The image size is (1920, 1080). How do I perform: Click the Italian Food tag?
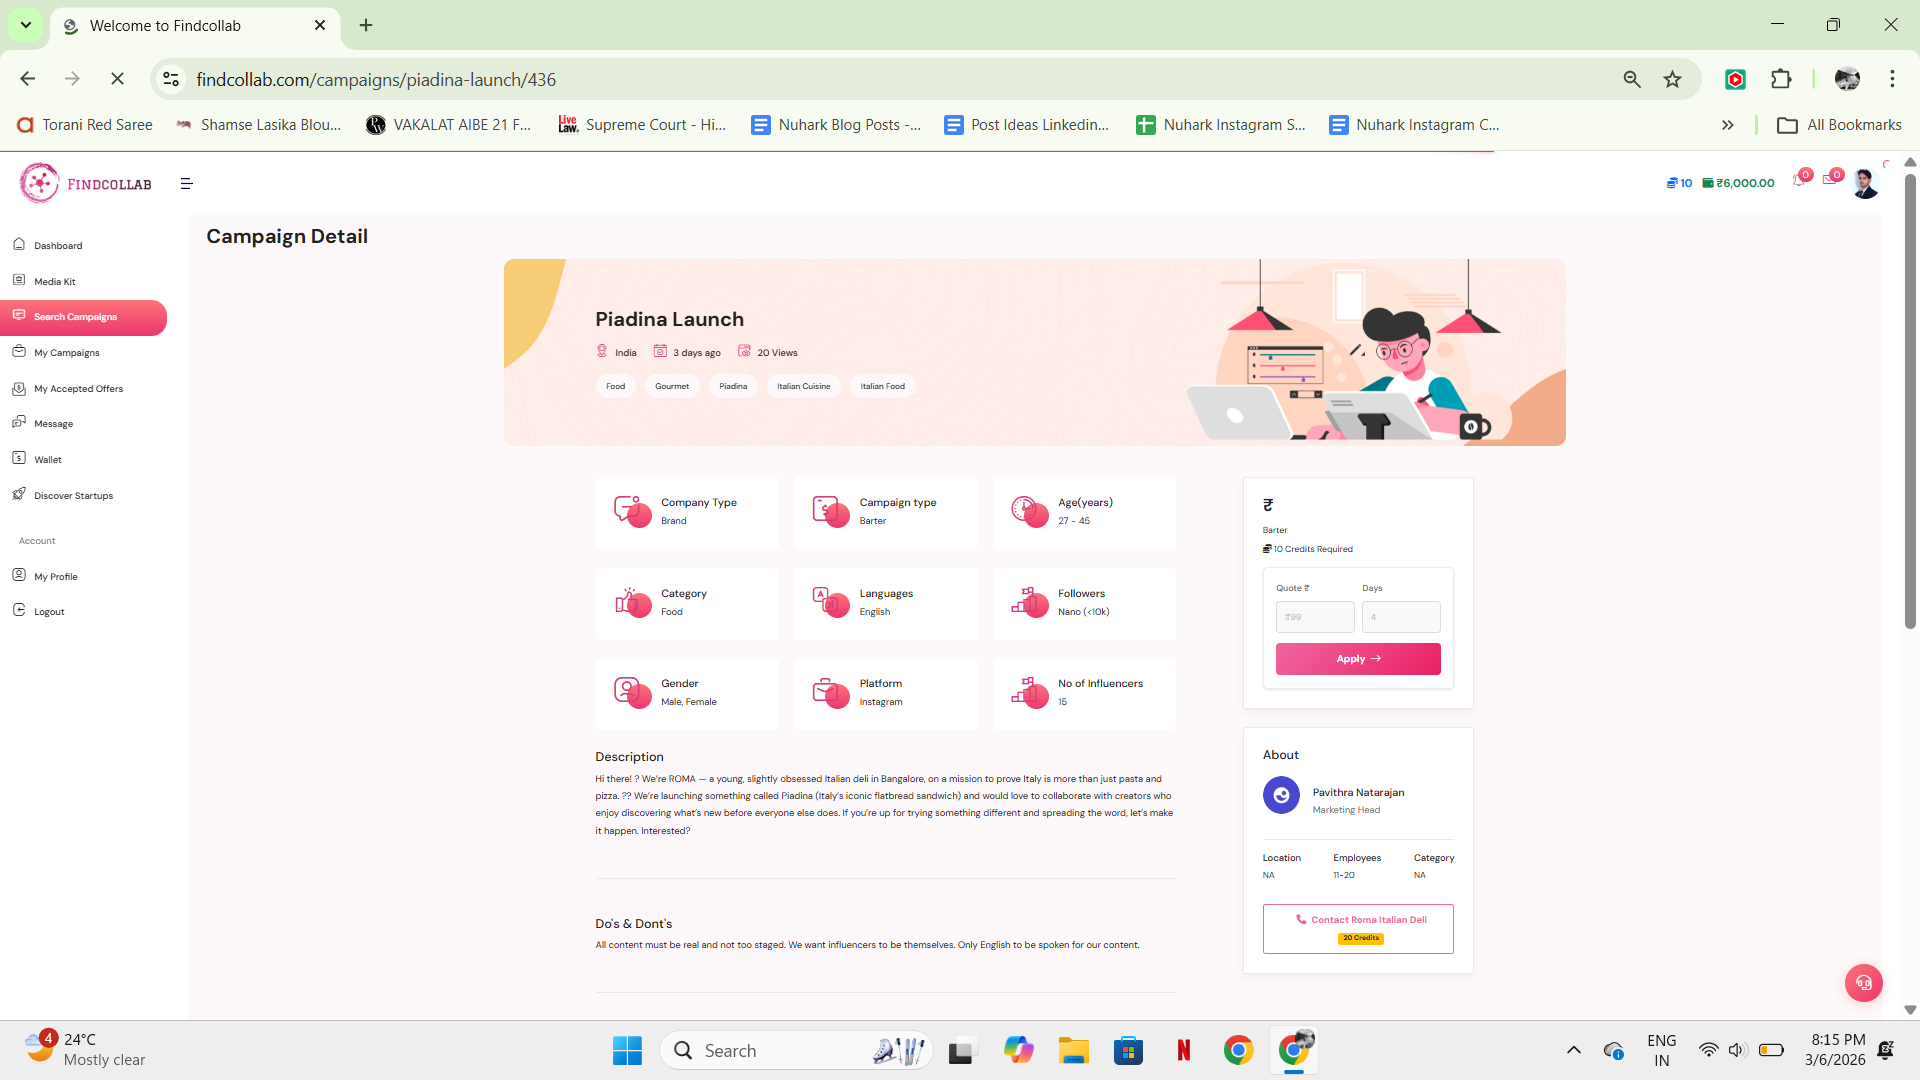point(883,386)
